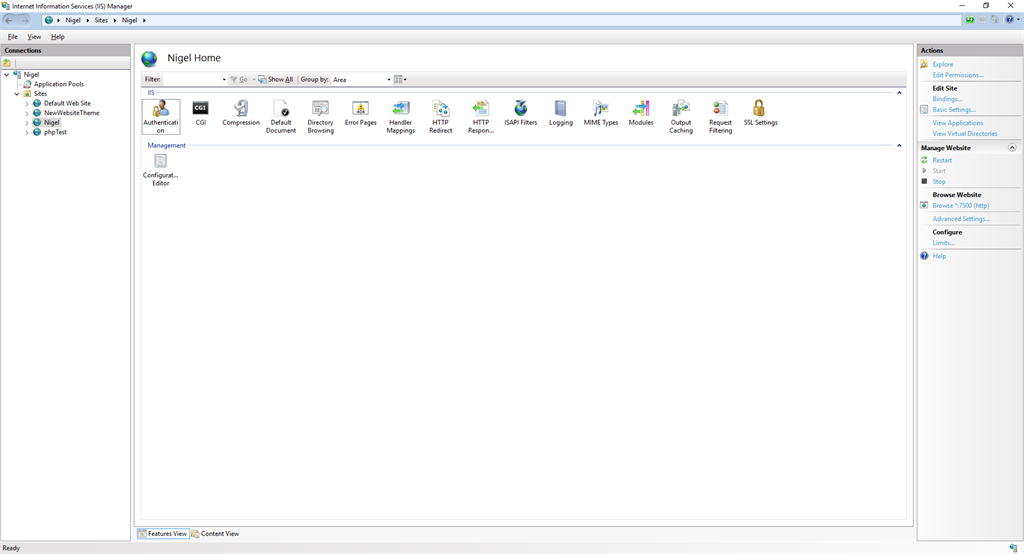Screen dimensions: 1024x554
Task: Select the Default Web Site tree item
Action: click(x=67, y=103)
